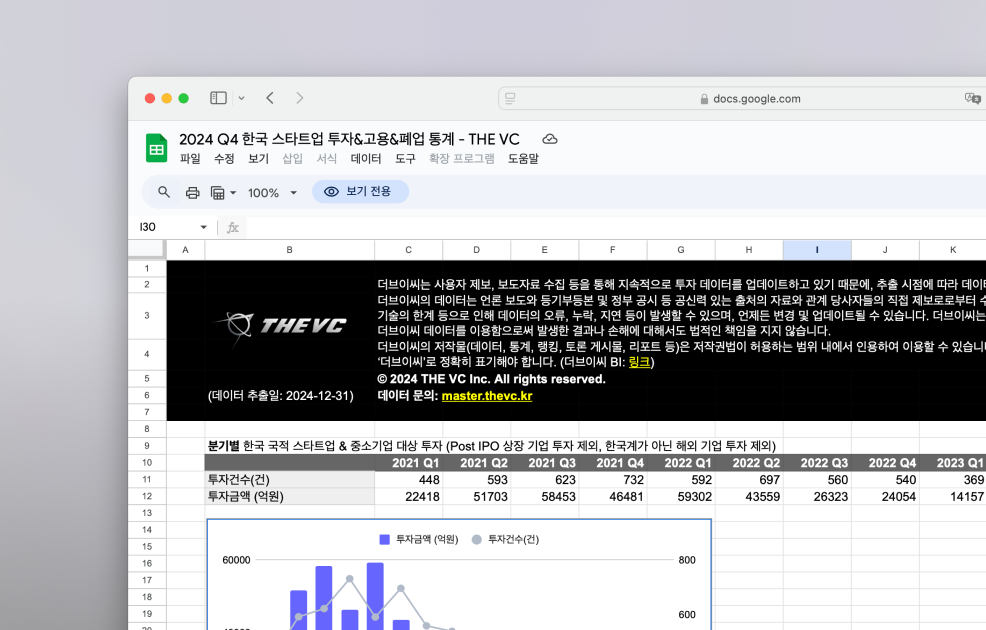Expand the name box dropdown arrow
The width and height of the screenshot is (986, 630).
tap(204, 227)
